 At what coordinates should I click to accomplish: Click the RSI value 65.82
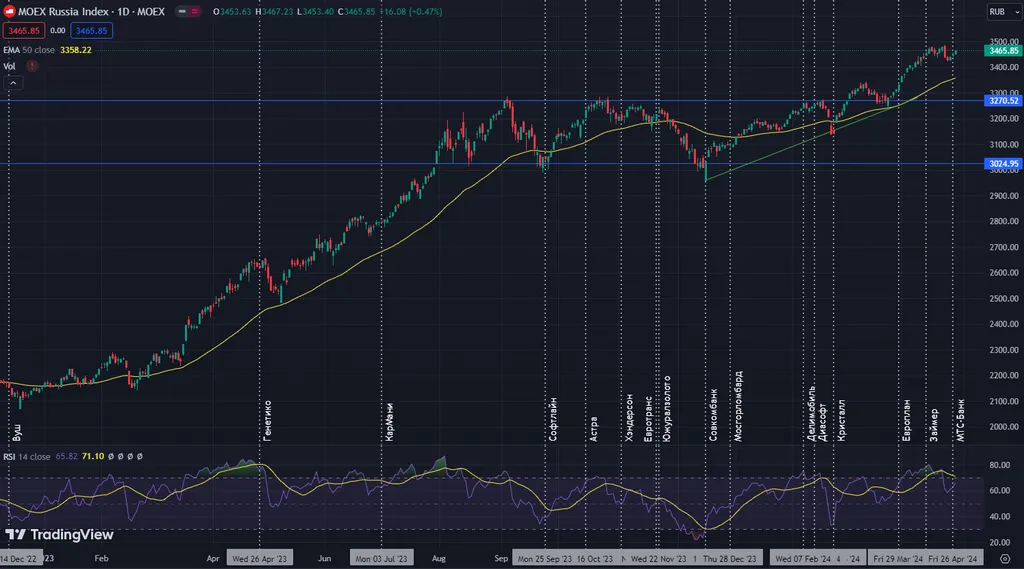(67, 457)
